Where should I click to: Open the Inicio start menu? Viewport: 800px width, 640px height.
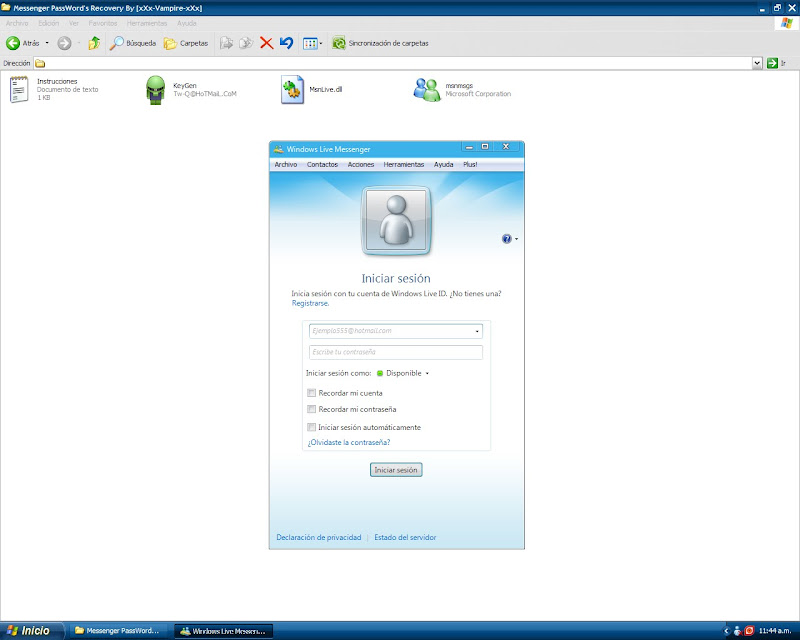[32, 631]
